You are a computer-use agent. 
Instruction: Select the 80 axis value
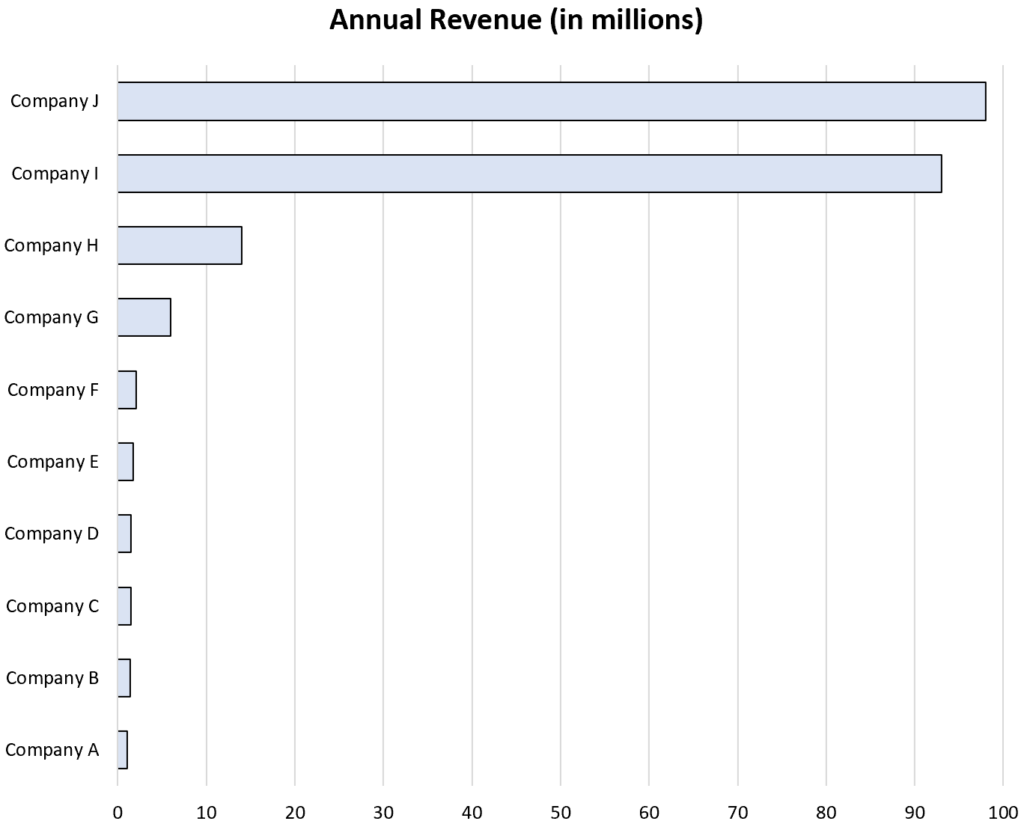[x=826, y=812]
